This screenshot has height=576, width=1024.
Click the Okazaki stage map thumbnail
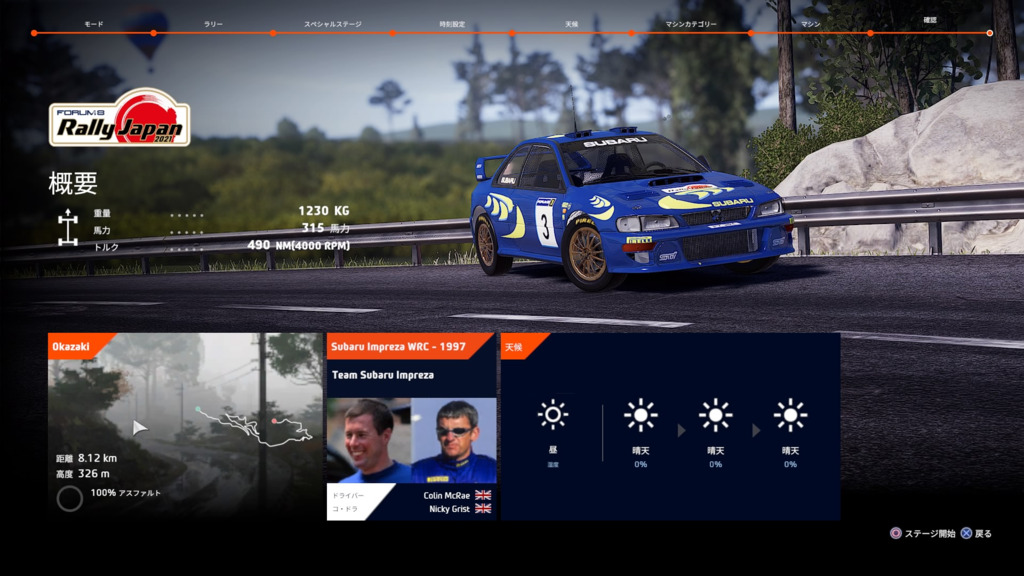[x=185, y=426]
